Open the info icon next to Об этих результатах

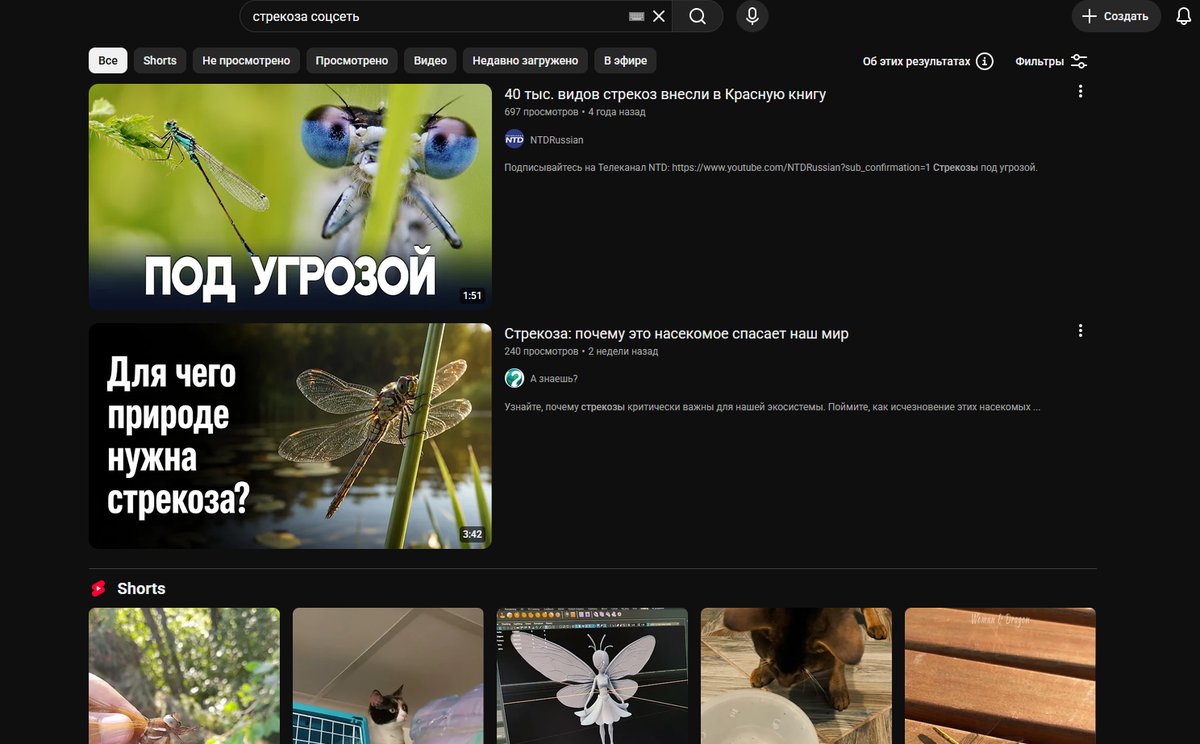click(984, 61)
